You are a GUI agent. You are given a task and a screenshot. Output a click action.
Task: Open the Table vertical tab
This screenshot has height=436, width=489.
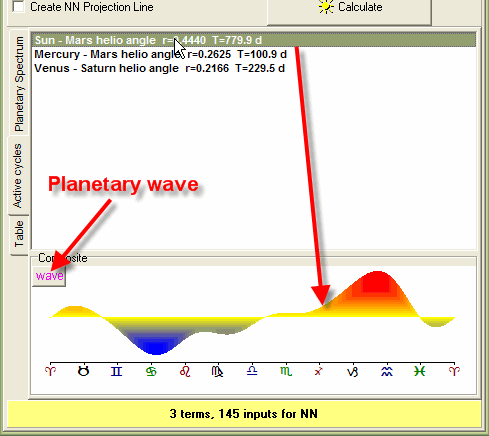[19, 234]
